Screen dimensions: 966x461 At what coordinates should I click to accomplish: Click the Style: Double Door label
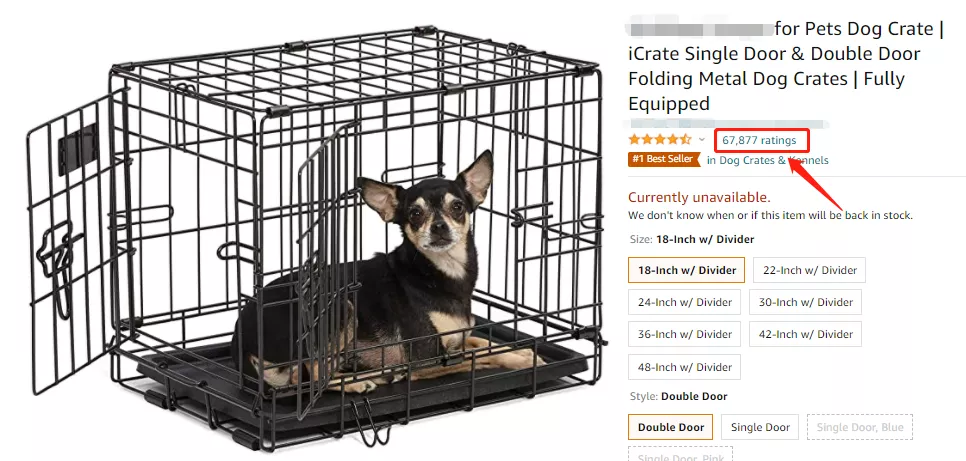pos(679,397)
